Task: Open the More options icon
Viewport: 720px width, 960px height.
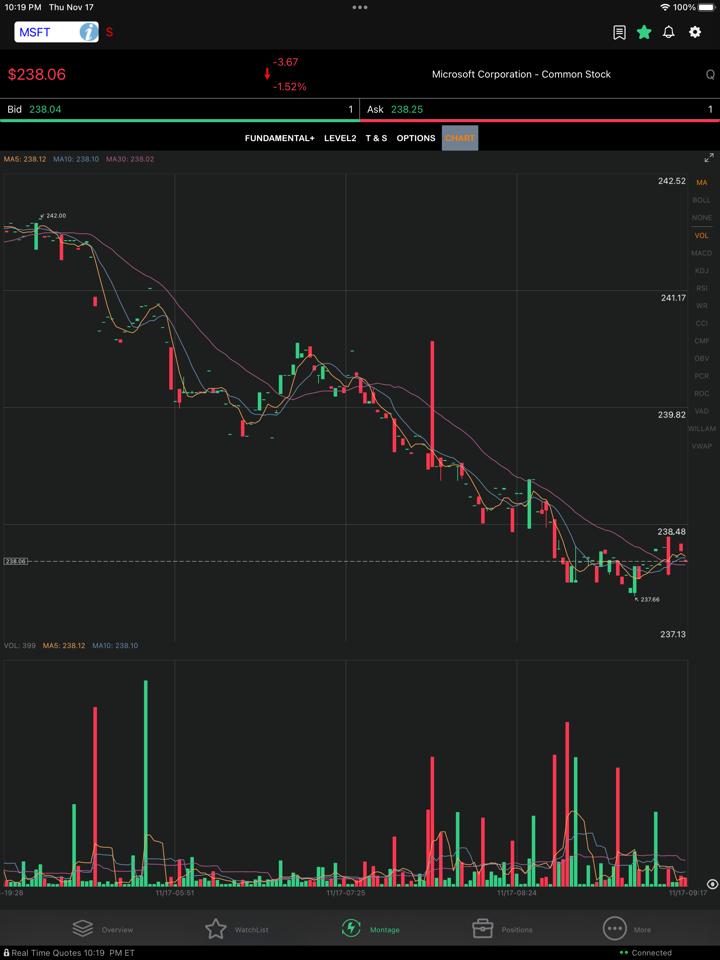Action: click(x=614, y=929)
